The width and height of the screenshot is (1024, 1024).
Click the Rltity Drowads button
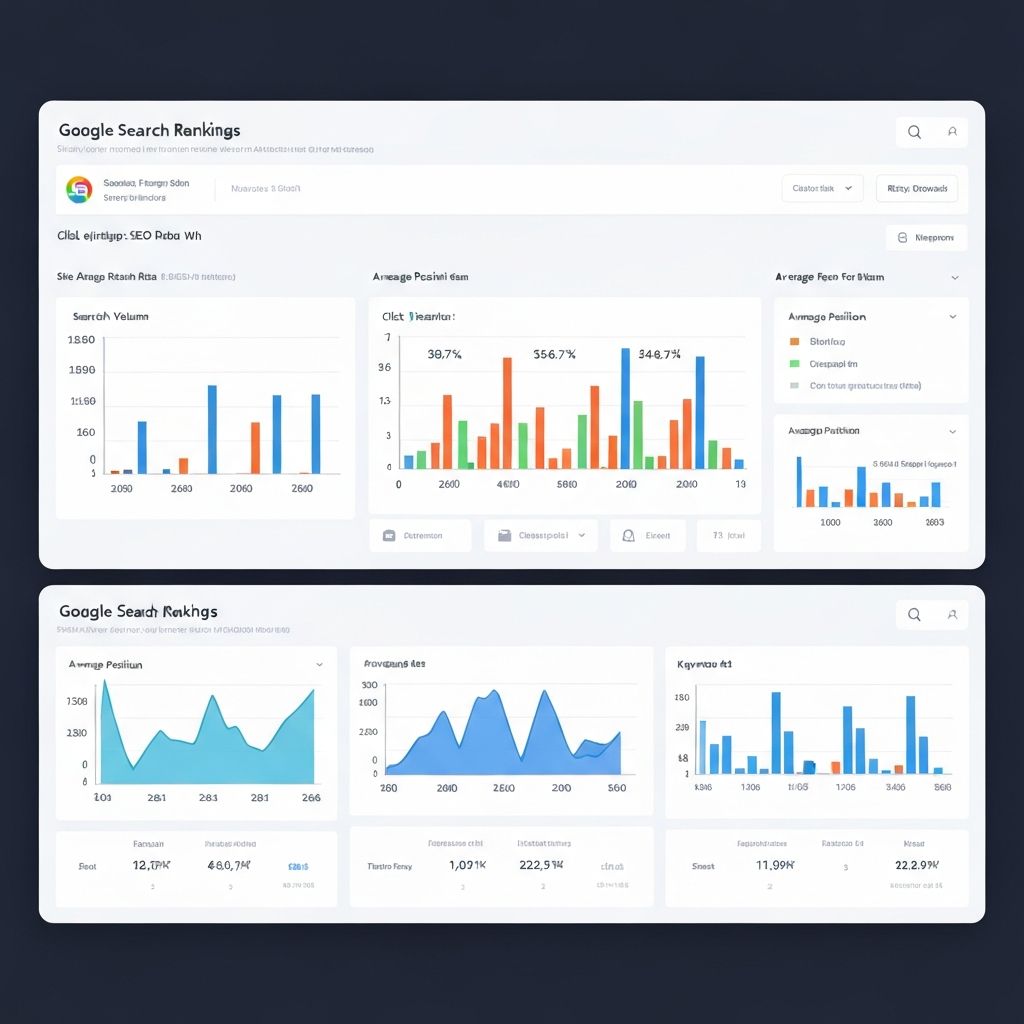pyautogui.click(x=917, y=188)
